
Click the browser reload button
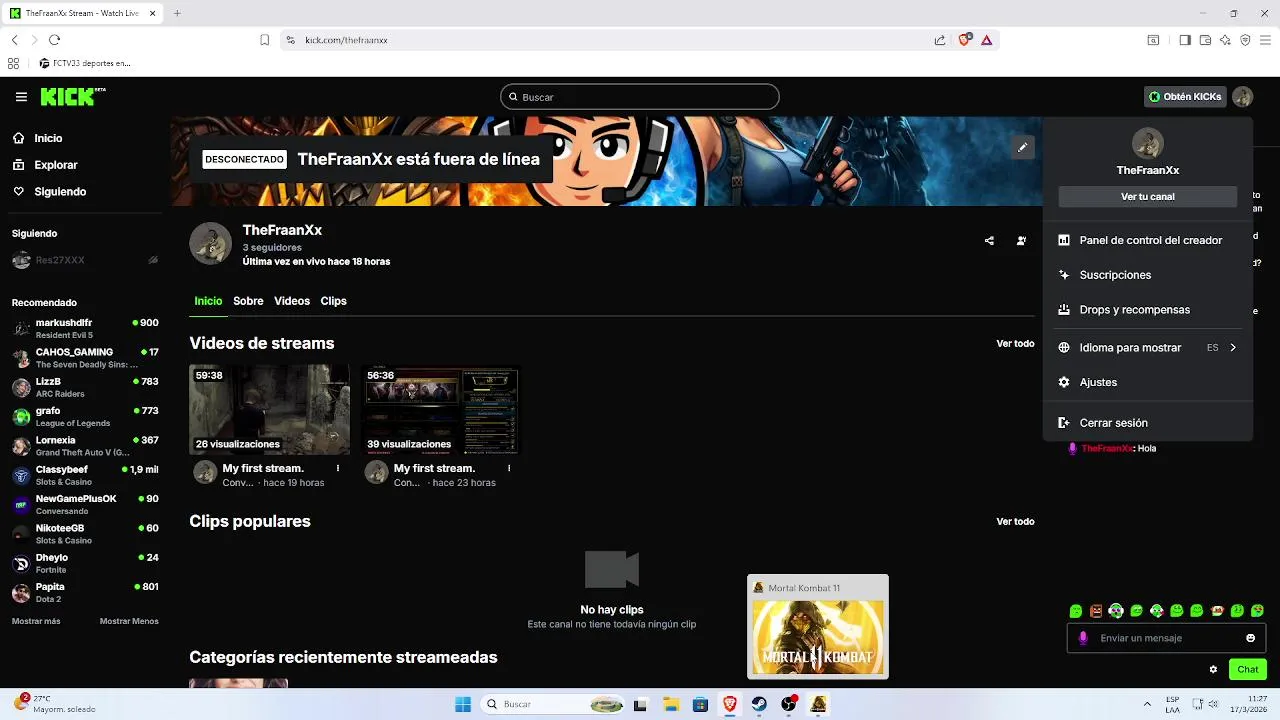54,40
